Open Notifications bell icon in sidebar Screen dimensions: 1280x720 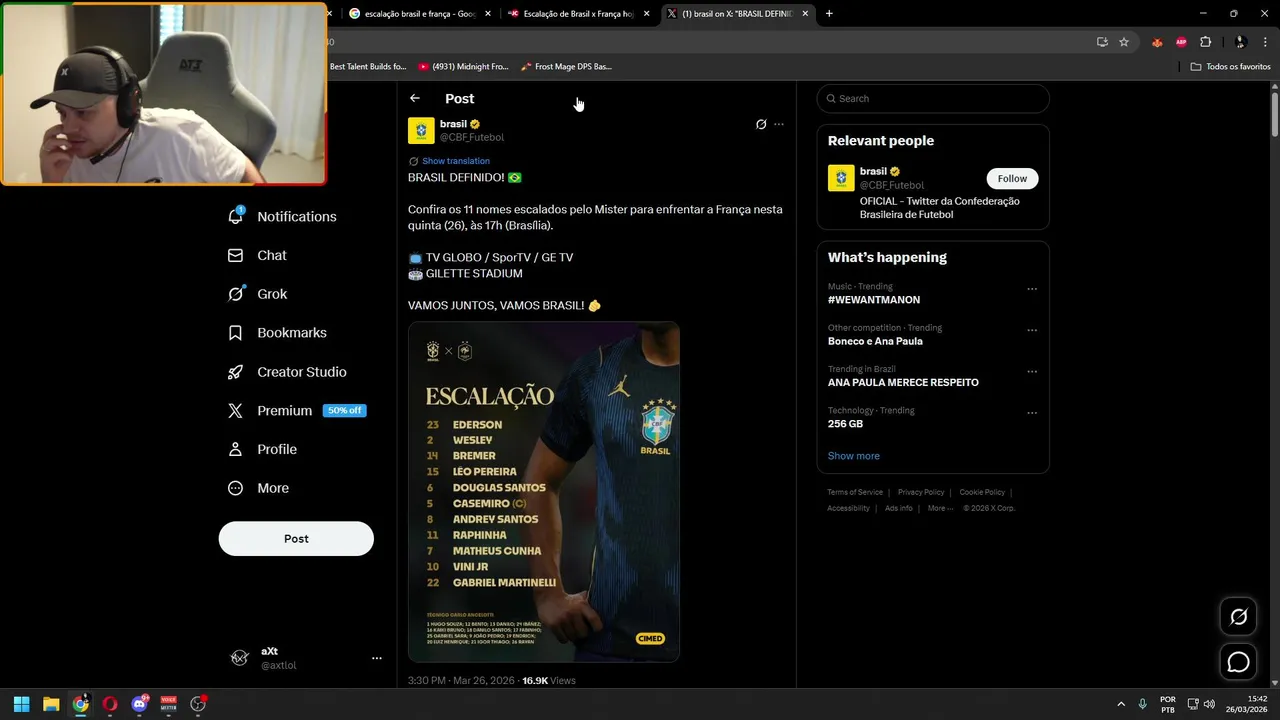point(236,216)
